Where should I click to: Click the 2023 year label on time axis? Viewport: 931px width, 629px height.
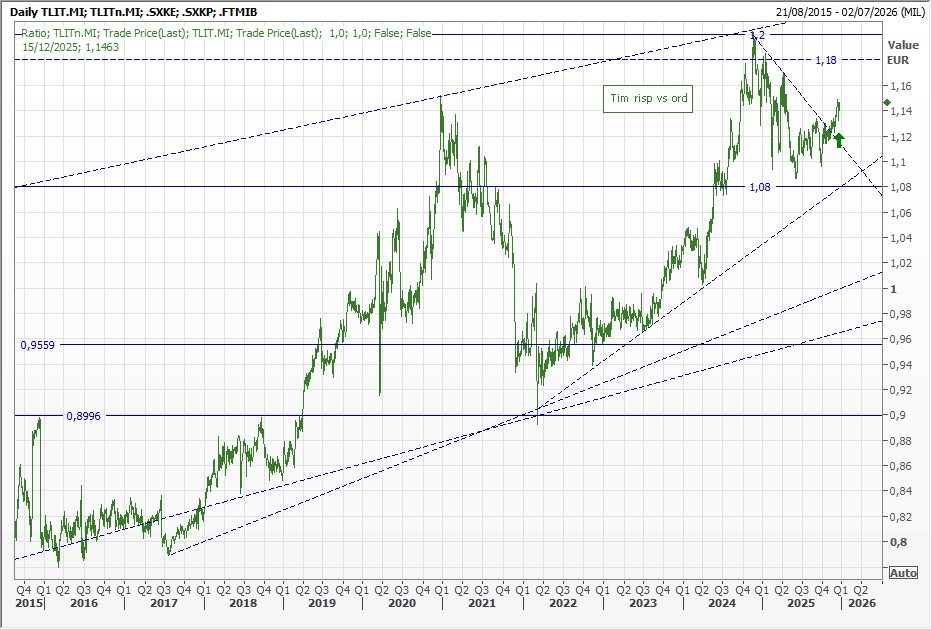[x=642, y=604]
